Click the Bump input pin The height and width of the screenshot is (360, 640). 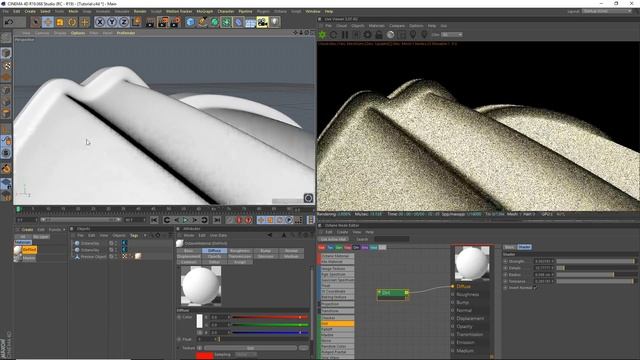point(453,302)
